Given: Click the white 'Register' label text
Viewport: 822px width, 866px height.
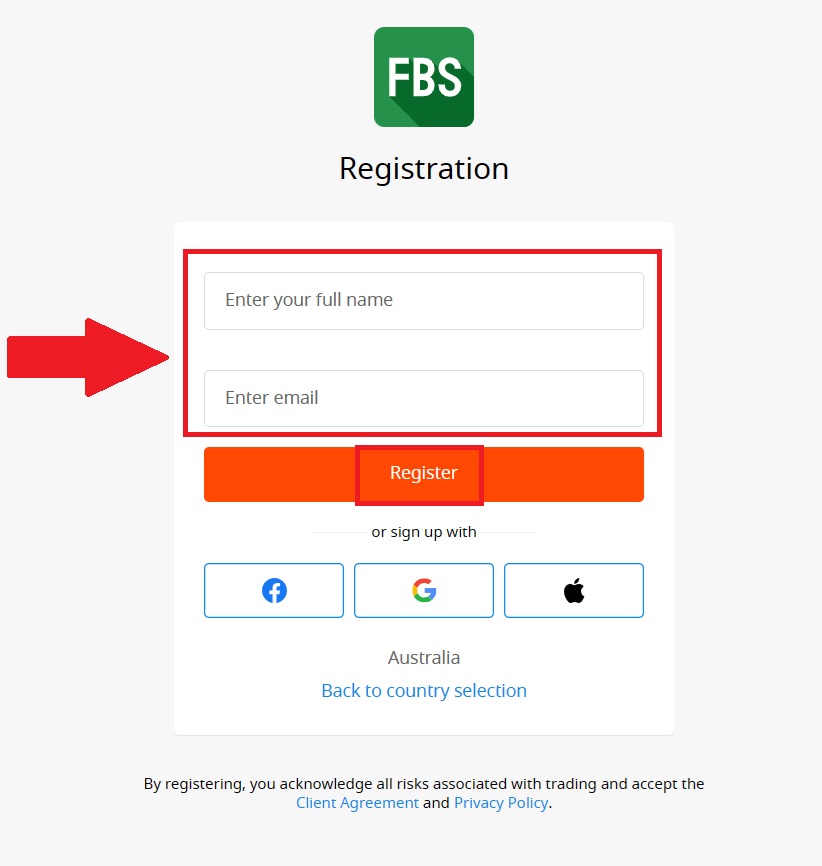Looking at the screenshot, I should point(424,473).
